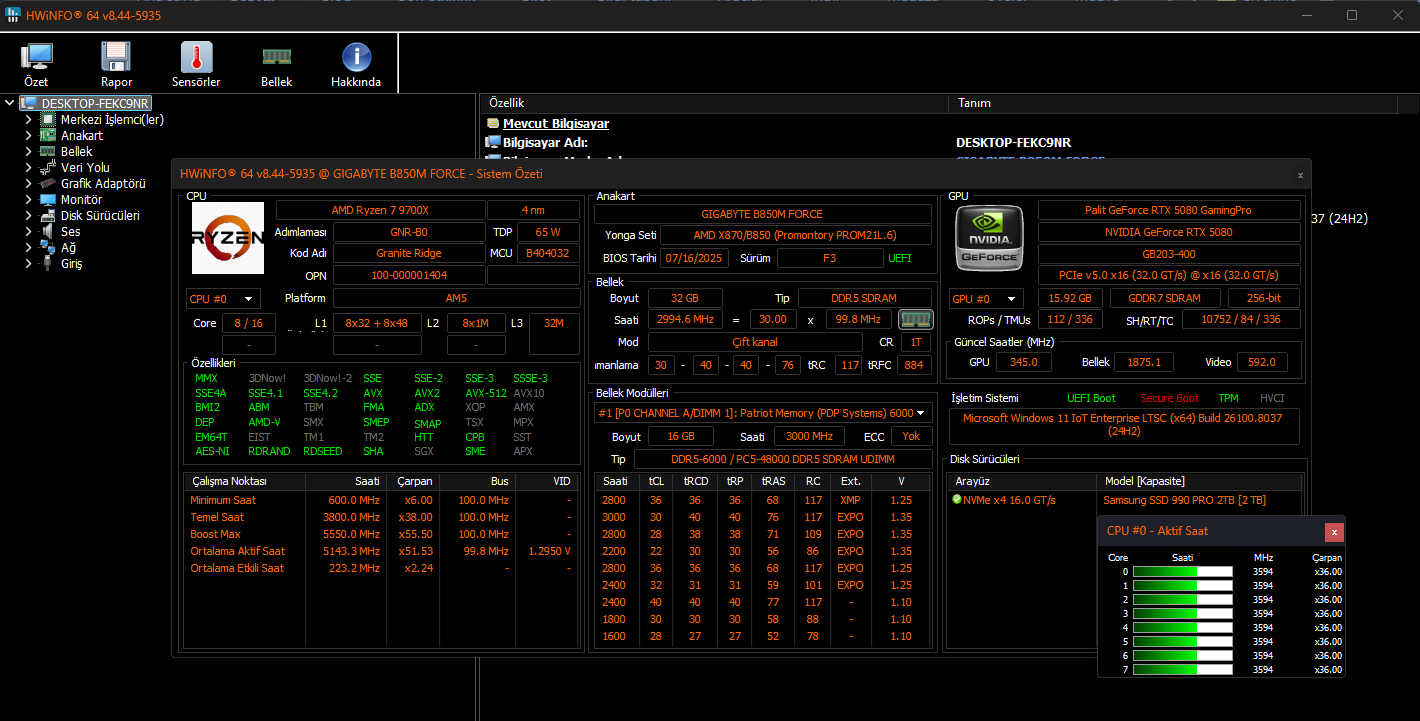Select the Monitör tree icon
Viewport: 1420px width, 721px height.
coord(48,199)
